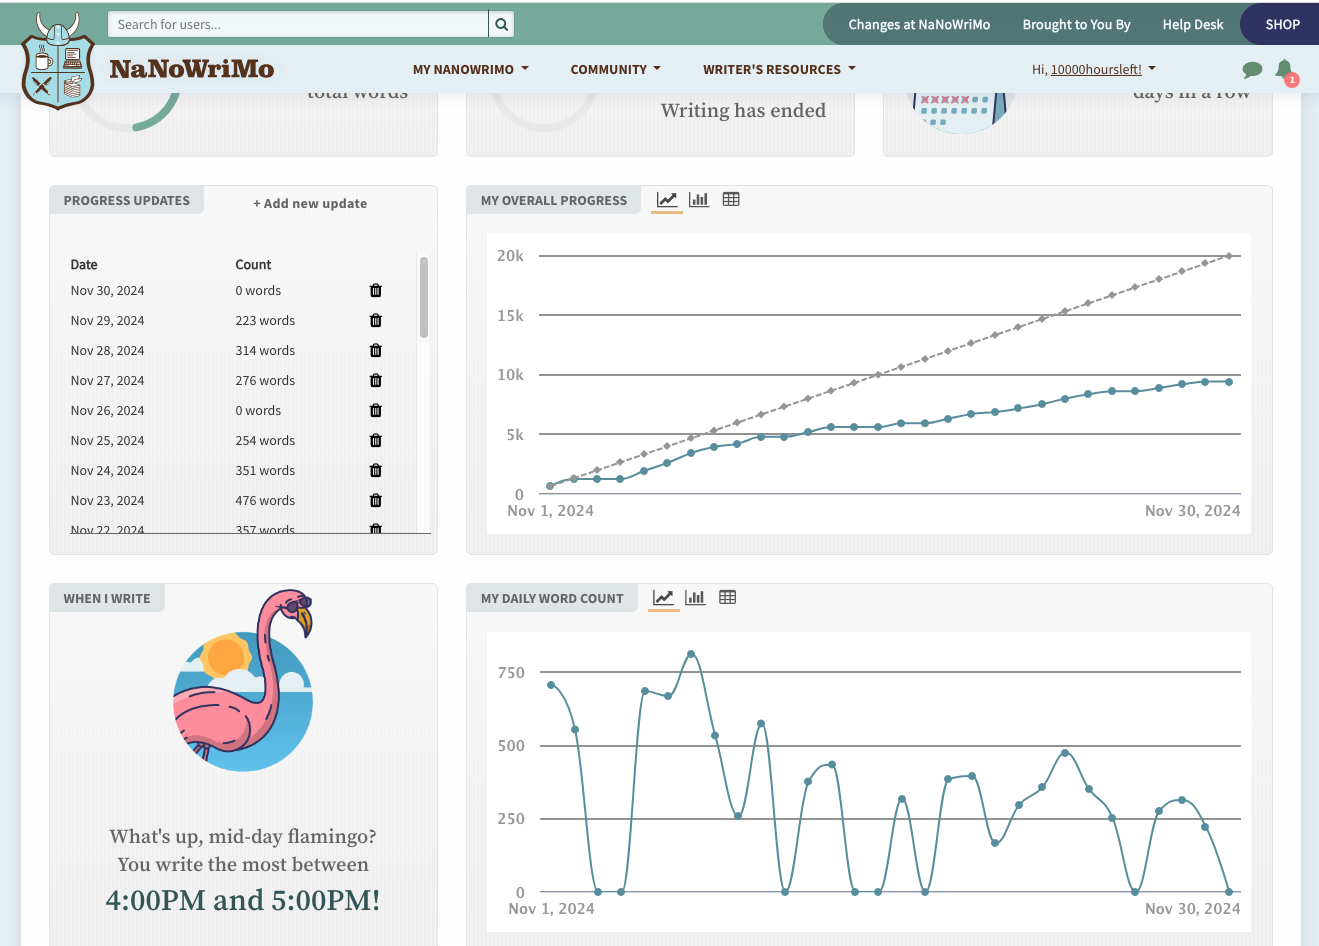This screenshot has height=946, width=1319.
Task: Click the progress updates list scrollbar
Action: (x=424, y=297)
